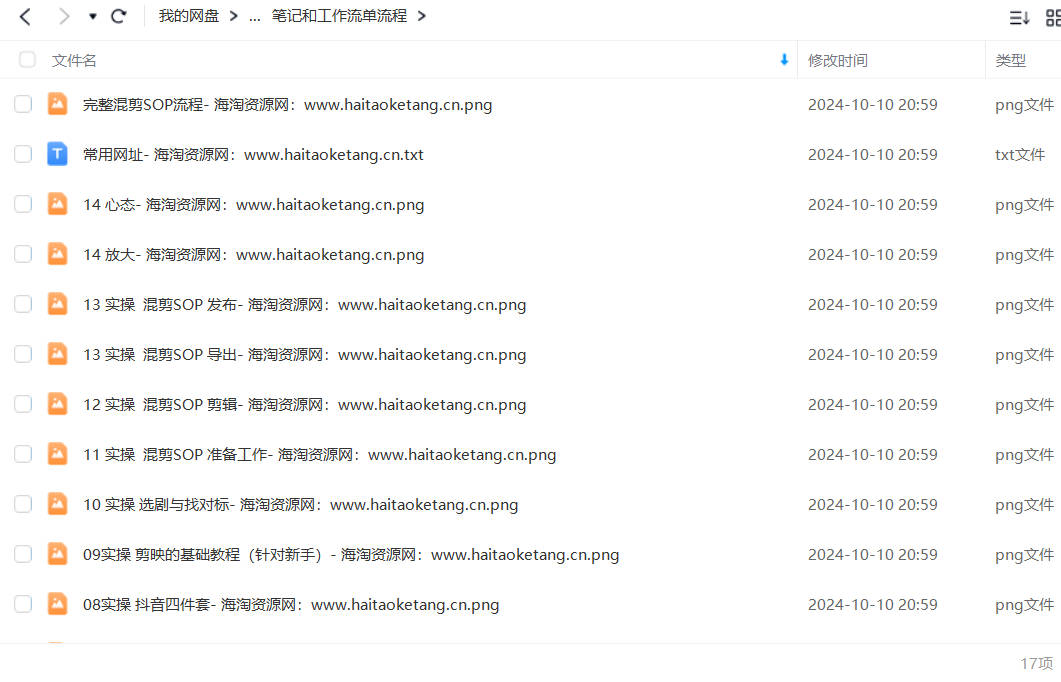Tick checkbox for 09实操 剪映的基础教程
The image size is (1061, 682).
(x=23, y=555)
